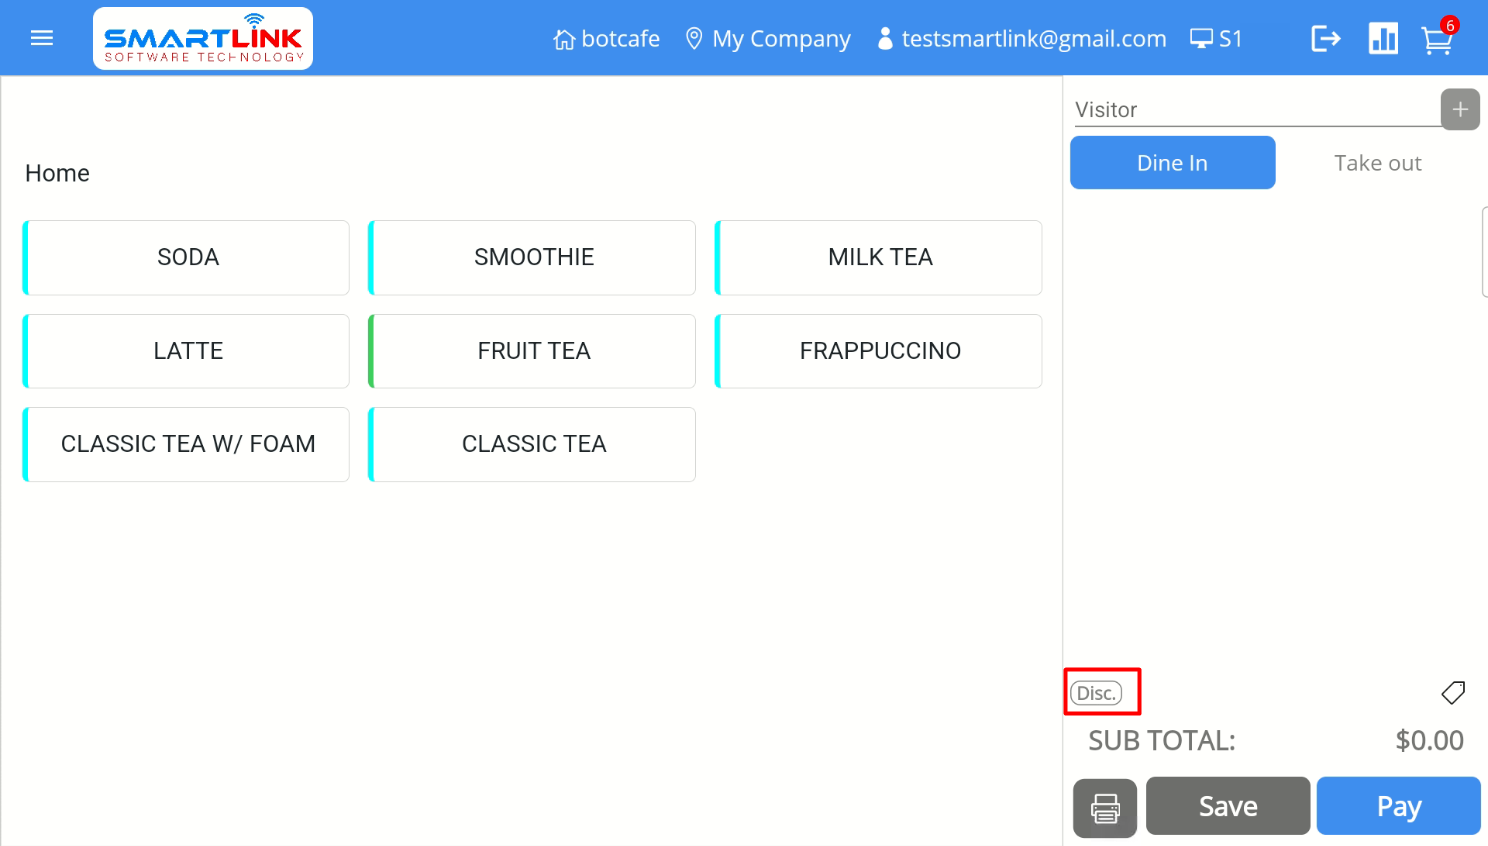The height and width of the screenshot is (846, 1488).
Task: Open the Disc. discount option
Action: click(1096, 693)
